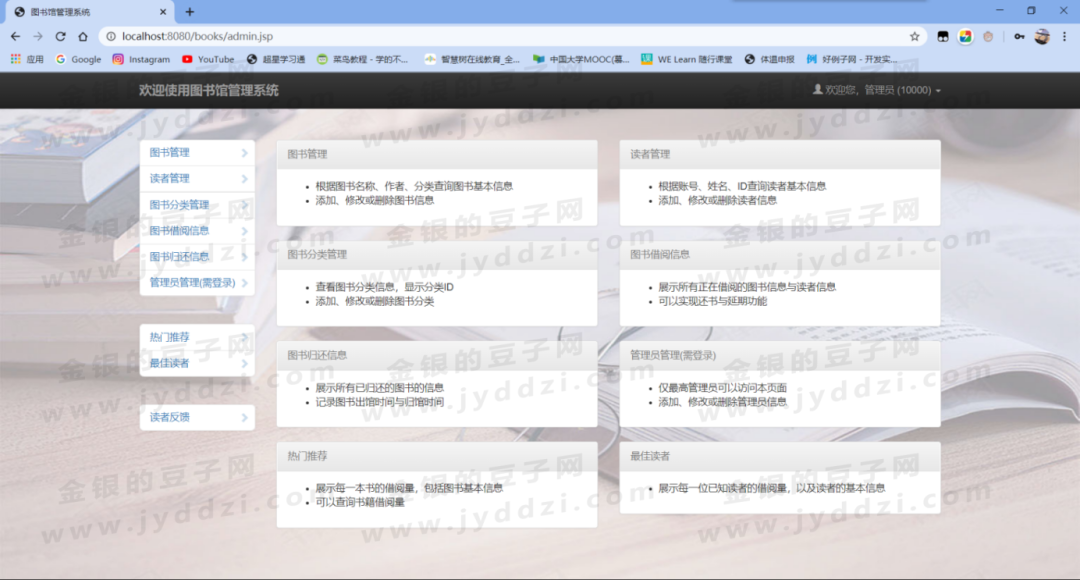Viewport: 1080px width, 580px height.
Task: Click the black mask extension icon
Action: point(943,37)
